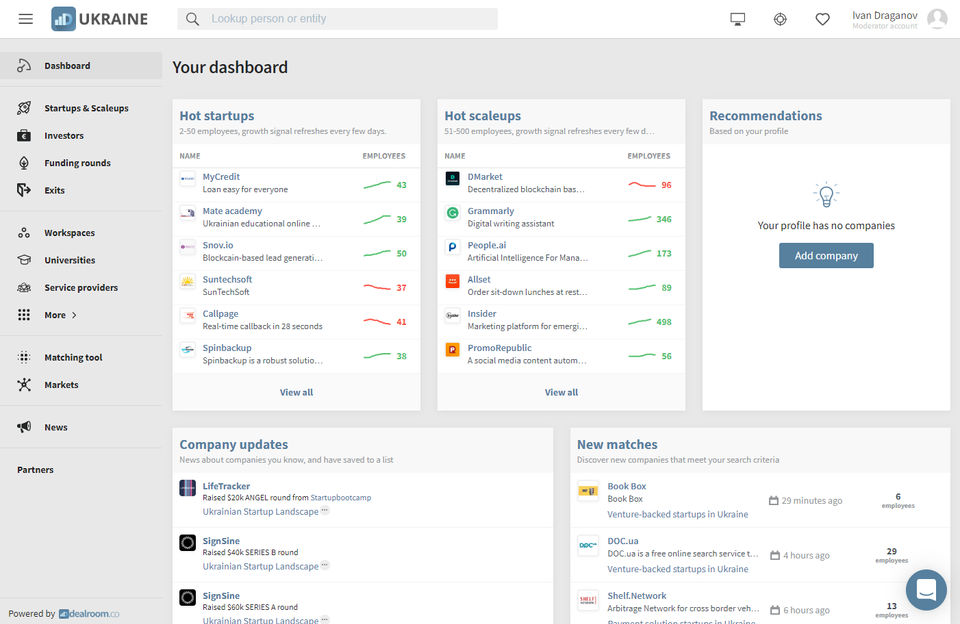This screenshot has height=624, width=960.
Task: Click the target crosshair icon
Action: [x=780, y=19]
